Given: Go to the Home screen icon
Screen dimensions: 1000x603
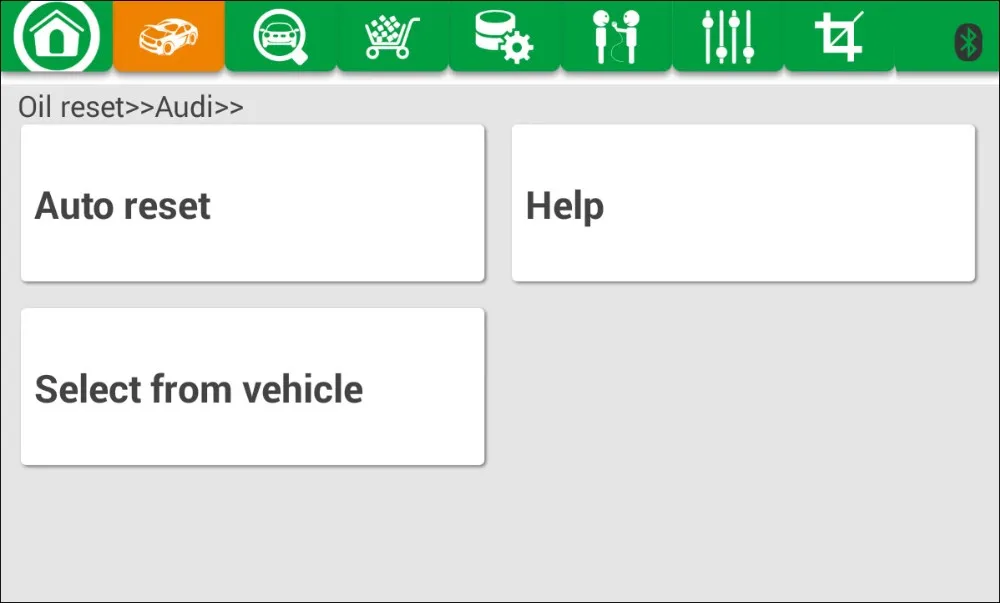Looking at the screenshot, I should [56, 35].
